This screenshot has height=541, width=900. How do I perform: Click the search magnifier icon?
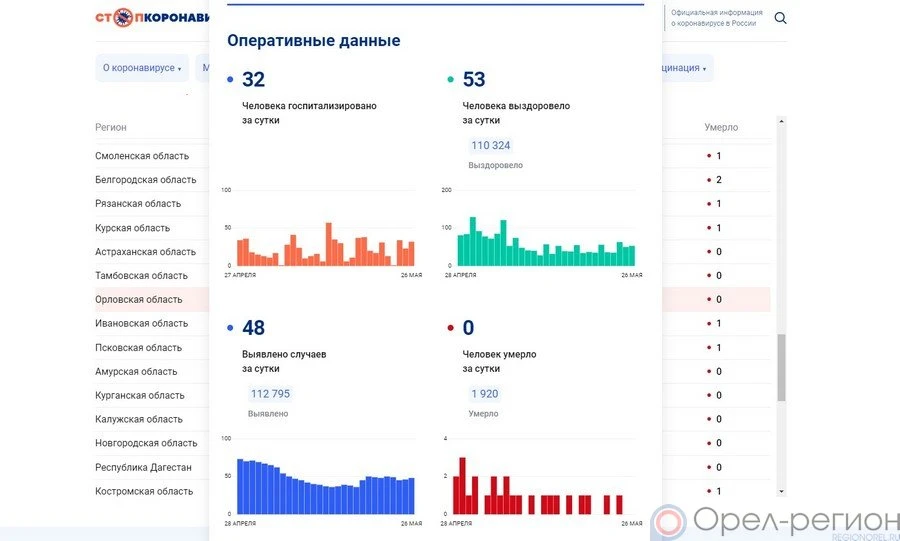tap(781, 18)
